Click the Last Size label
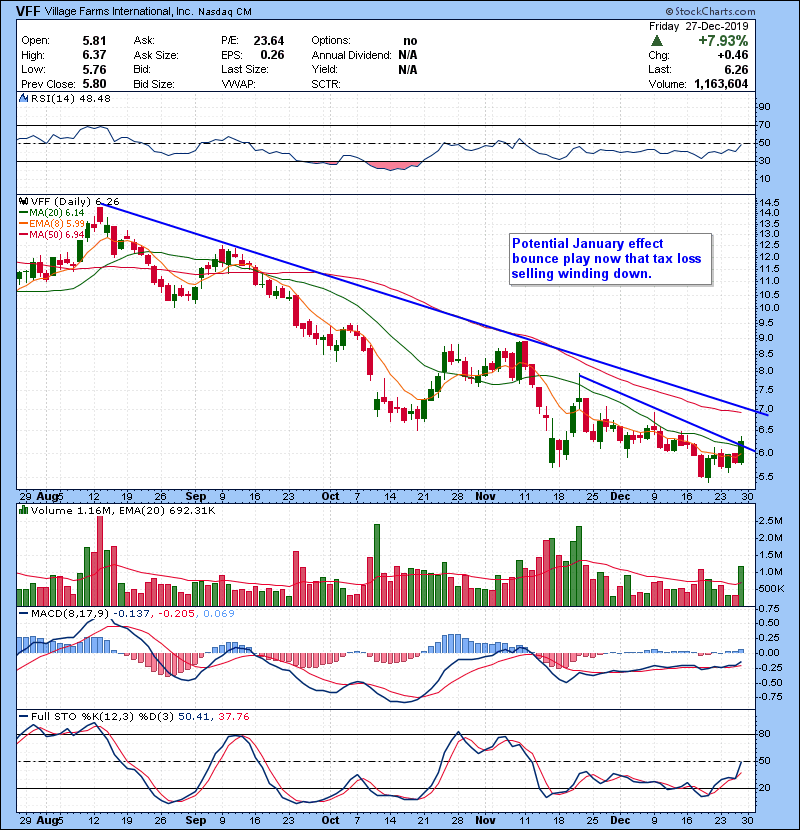This screenshot has height=830, width=800. [x=245, y=69]
